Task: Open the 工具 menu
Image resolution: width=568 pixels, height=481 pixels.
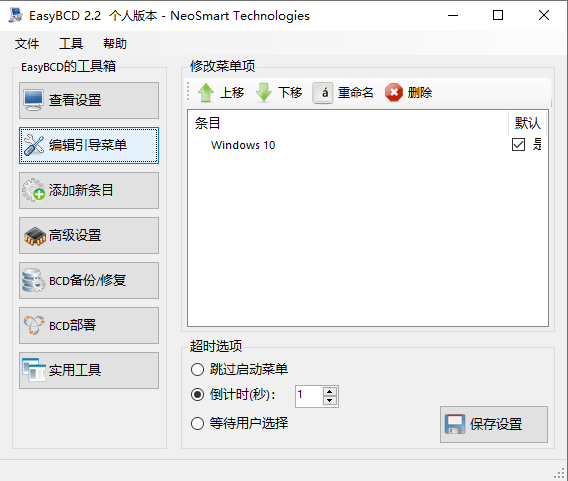Action: (x=71, y=44)
